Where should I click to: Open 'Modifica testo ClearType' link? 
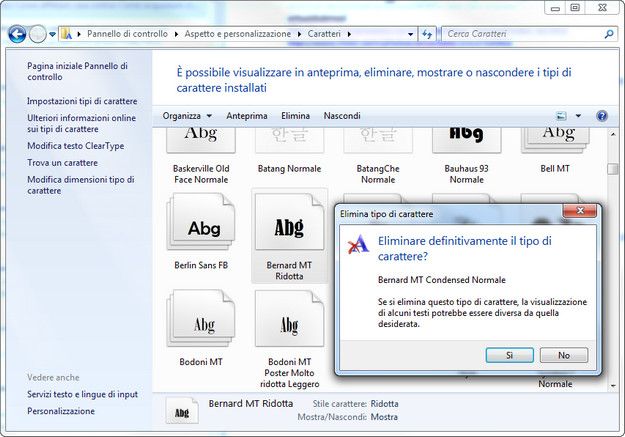(x=76, y=146)
